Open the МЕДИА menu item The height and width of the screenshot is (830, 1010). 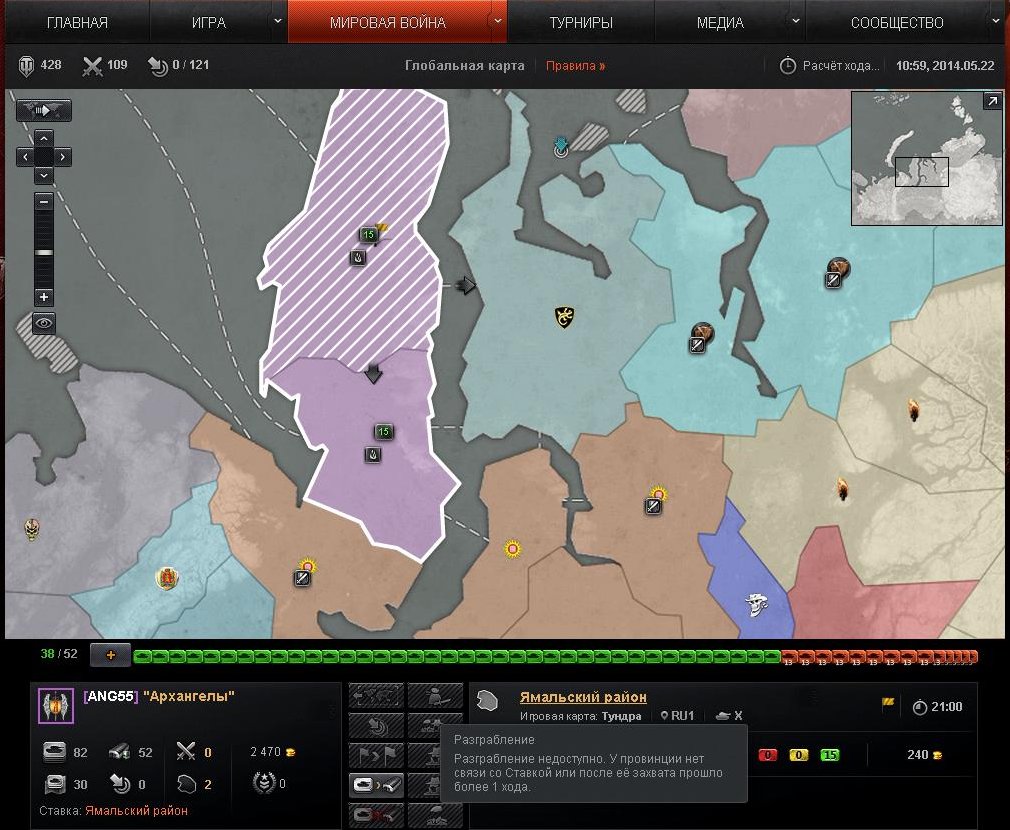[x=720, y=23]
